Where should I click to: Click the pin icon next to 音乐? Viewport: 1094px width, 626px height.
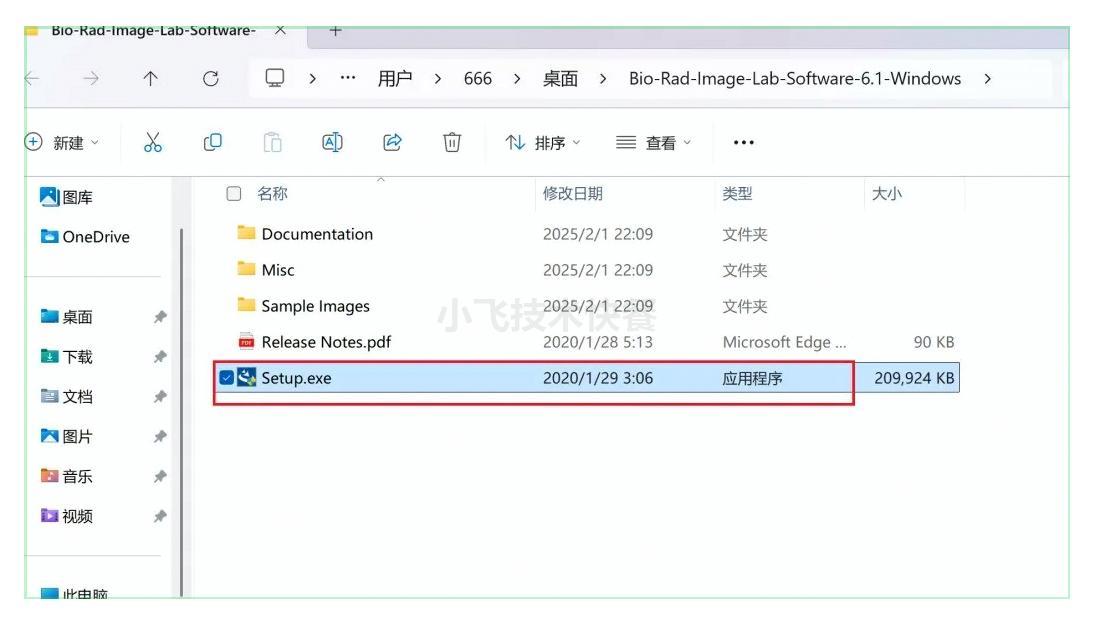(160, 476)
